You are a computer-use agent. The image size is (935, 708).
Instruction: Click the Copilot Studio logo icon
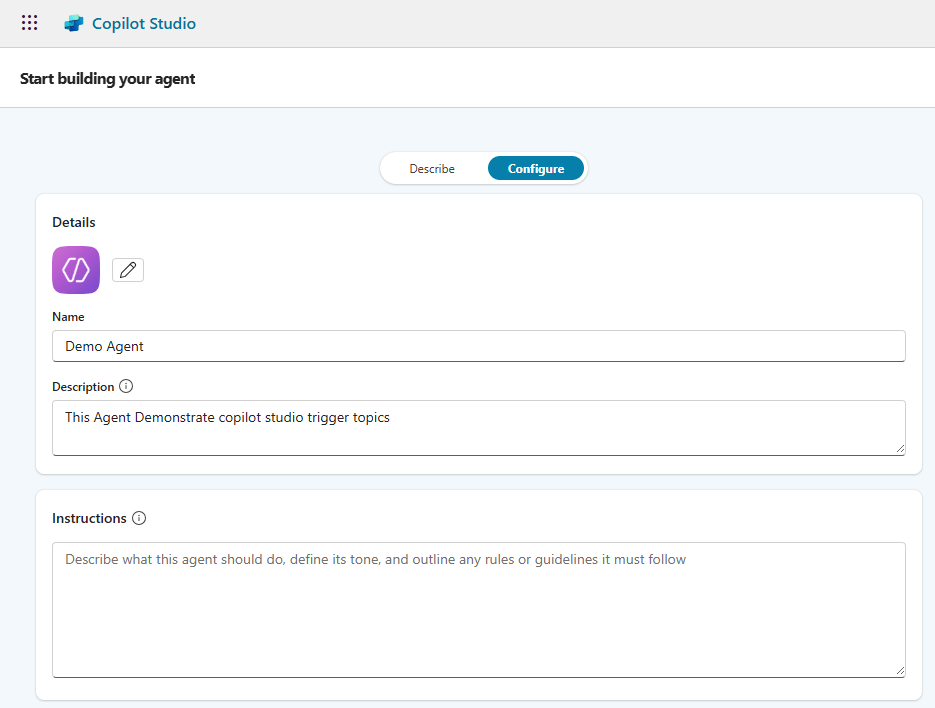point(74,24)
